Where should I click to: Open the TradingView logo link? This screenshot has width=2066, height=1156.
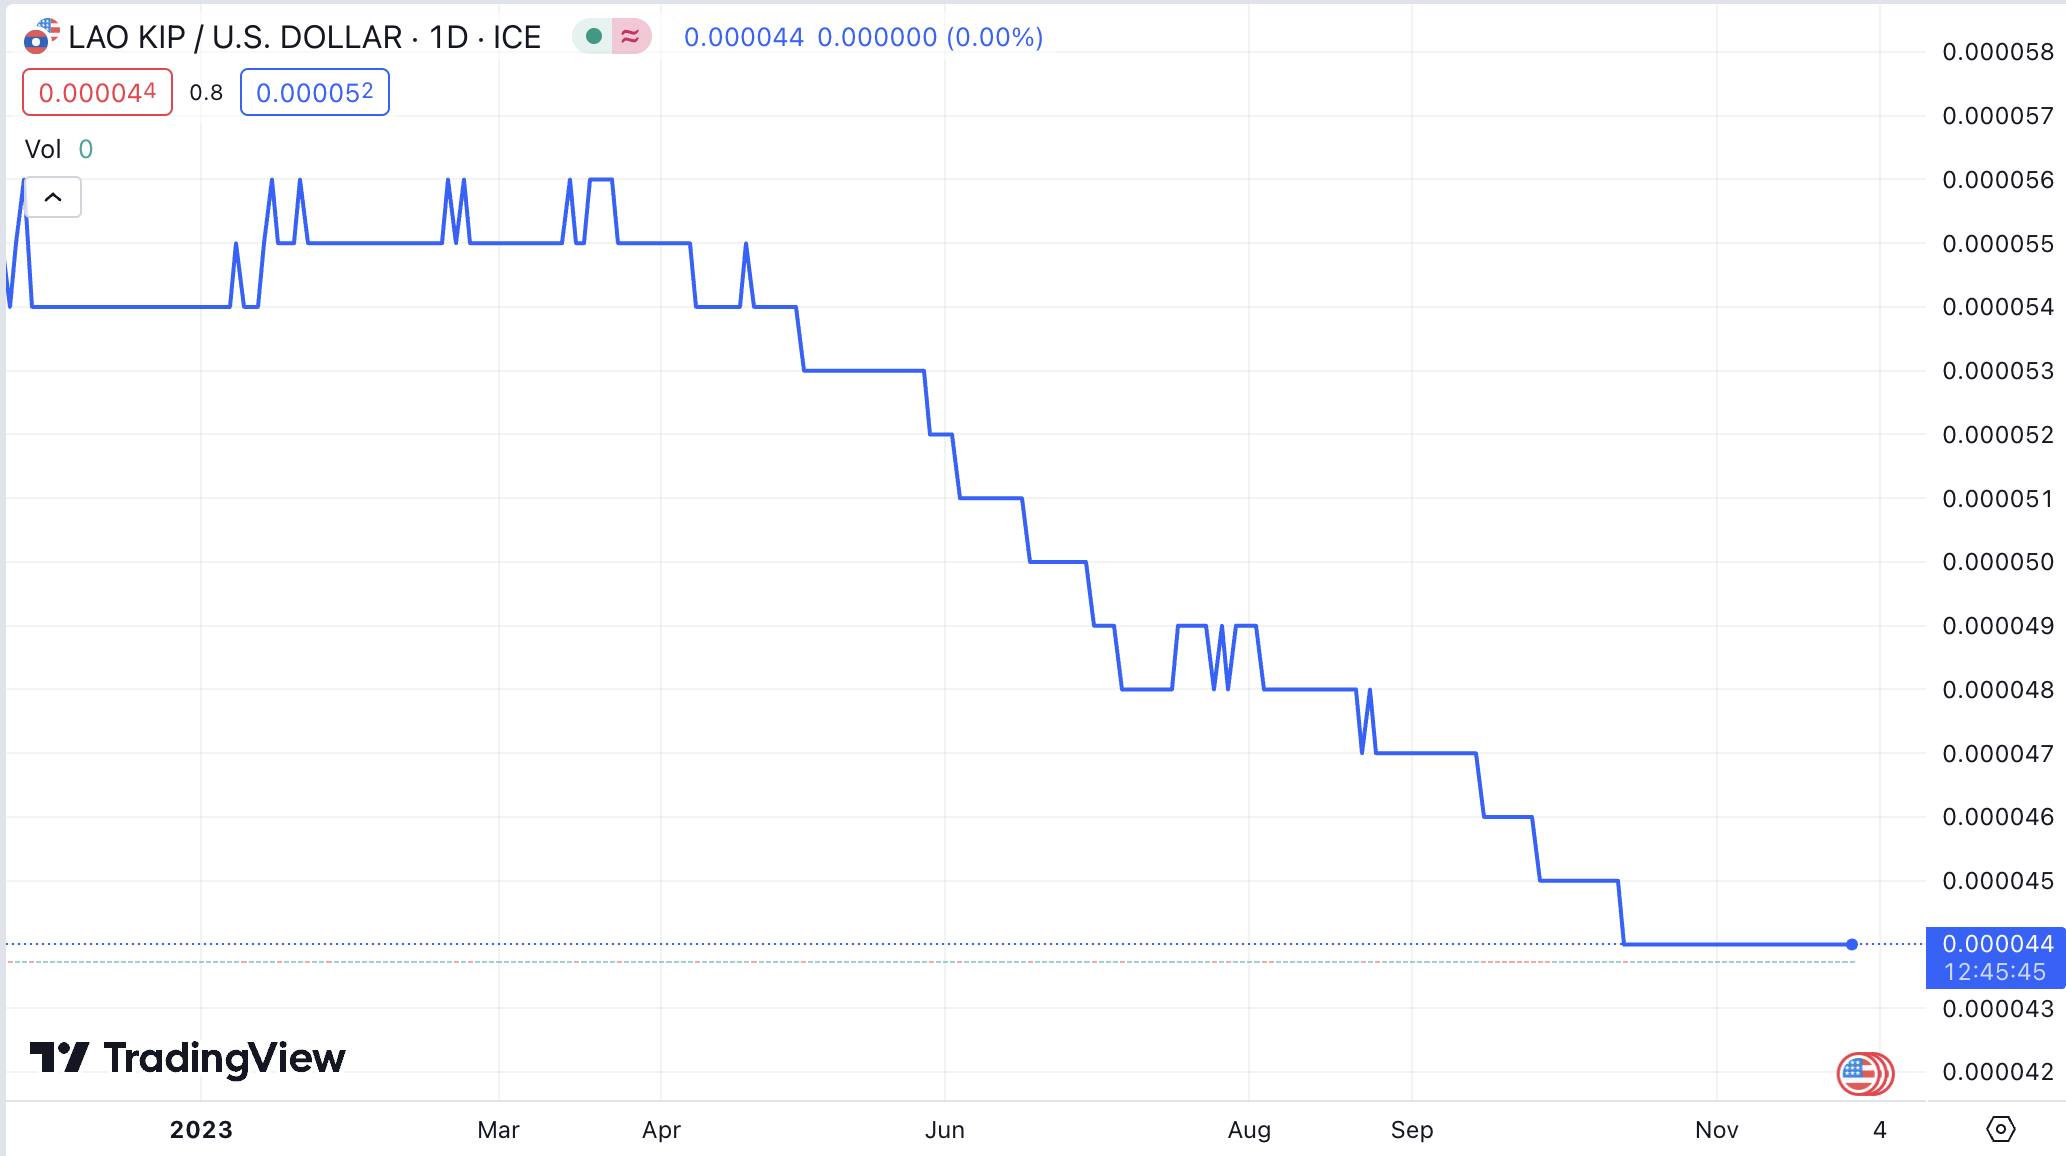tap(188, 1057)
